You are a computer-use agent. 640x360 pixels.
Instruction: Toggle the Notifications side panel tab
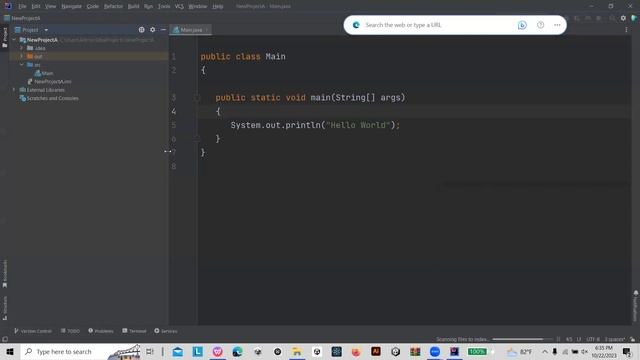coord(635,305)
